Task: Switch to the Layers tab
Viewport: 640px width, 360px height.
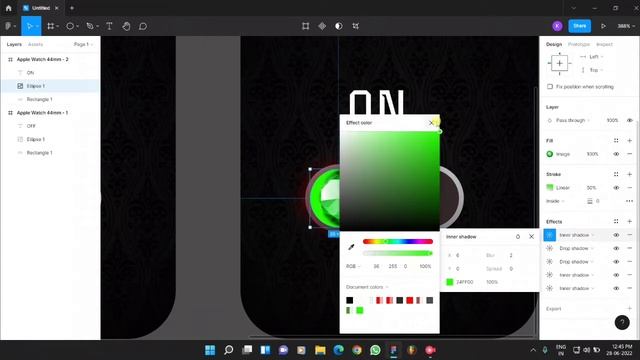Action: pos(14,44)
